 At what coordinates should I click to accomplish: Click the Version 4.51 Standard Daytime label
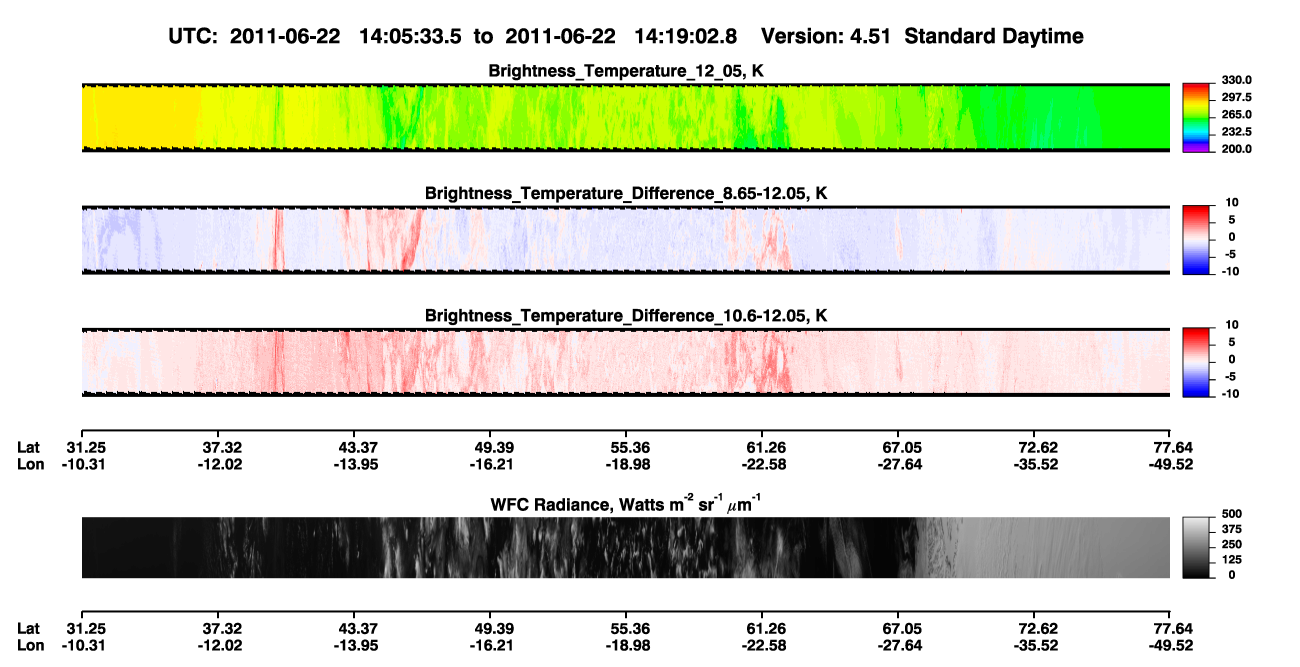pos(922,36)
